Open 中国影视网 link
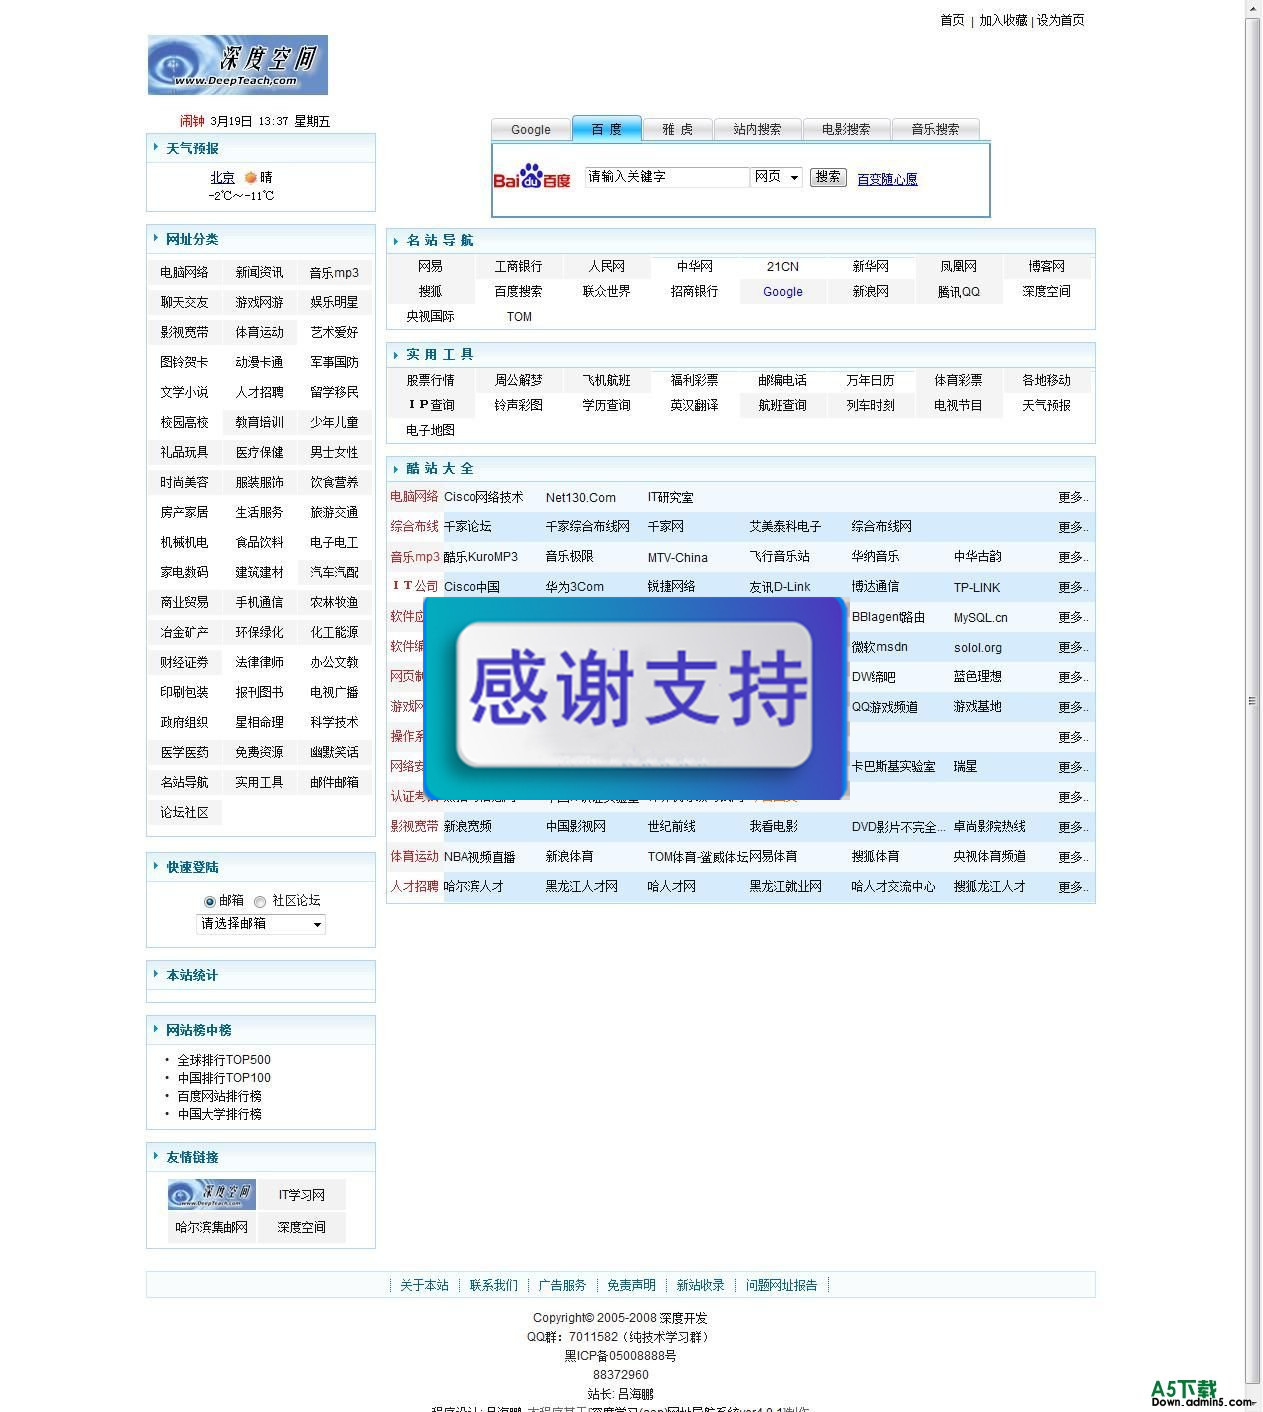Image resolution: width=1263 pixels, height=1412 pixels. (575, 827)
